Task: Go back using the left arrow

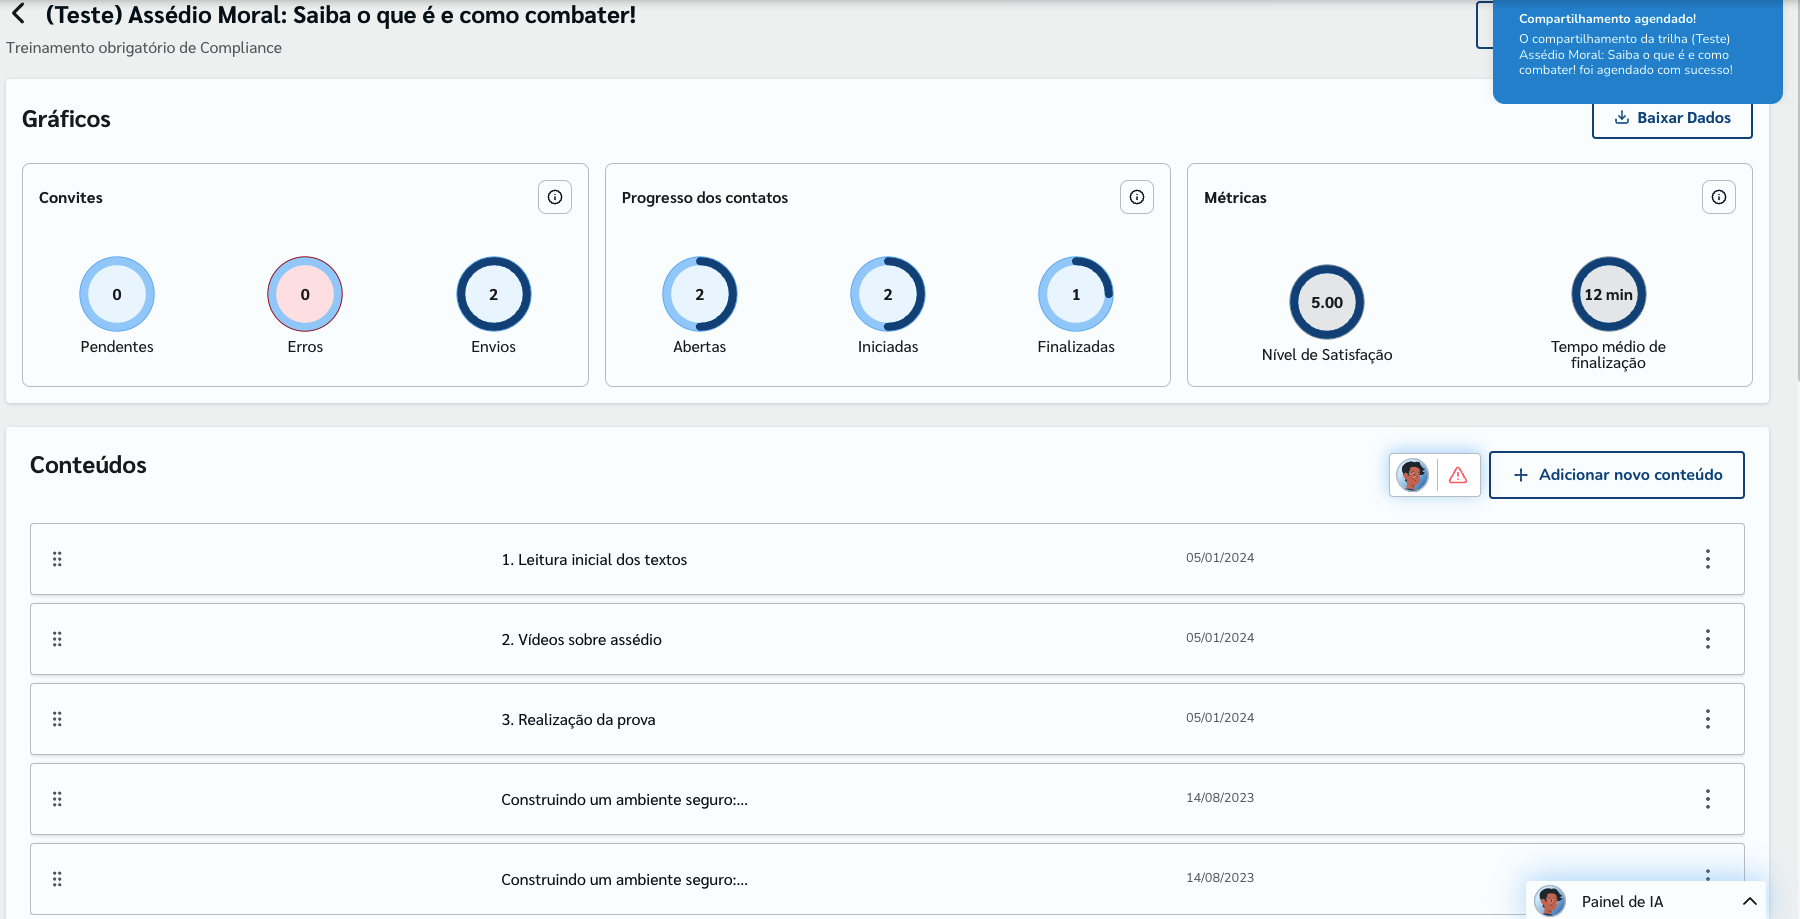Action: [x=18, y=14]
